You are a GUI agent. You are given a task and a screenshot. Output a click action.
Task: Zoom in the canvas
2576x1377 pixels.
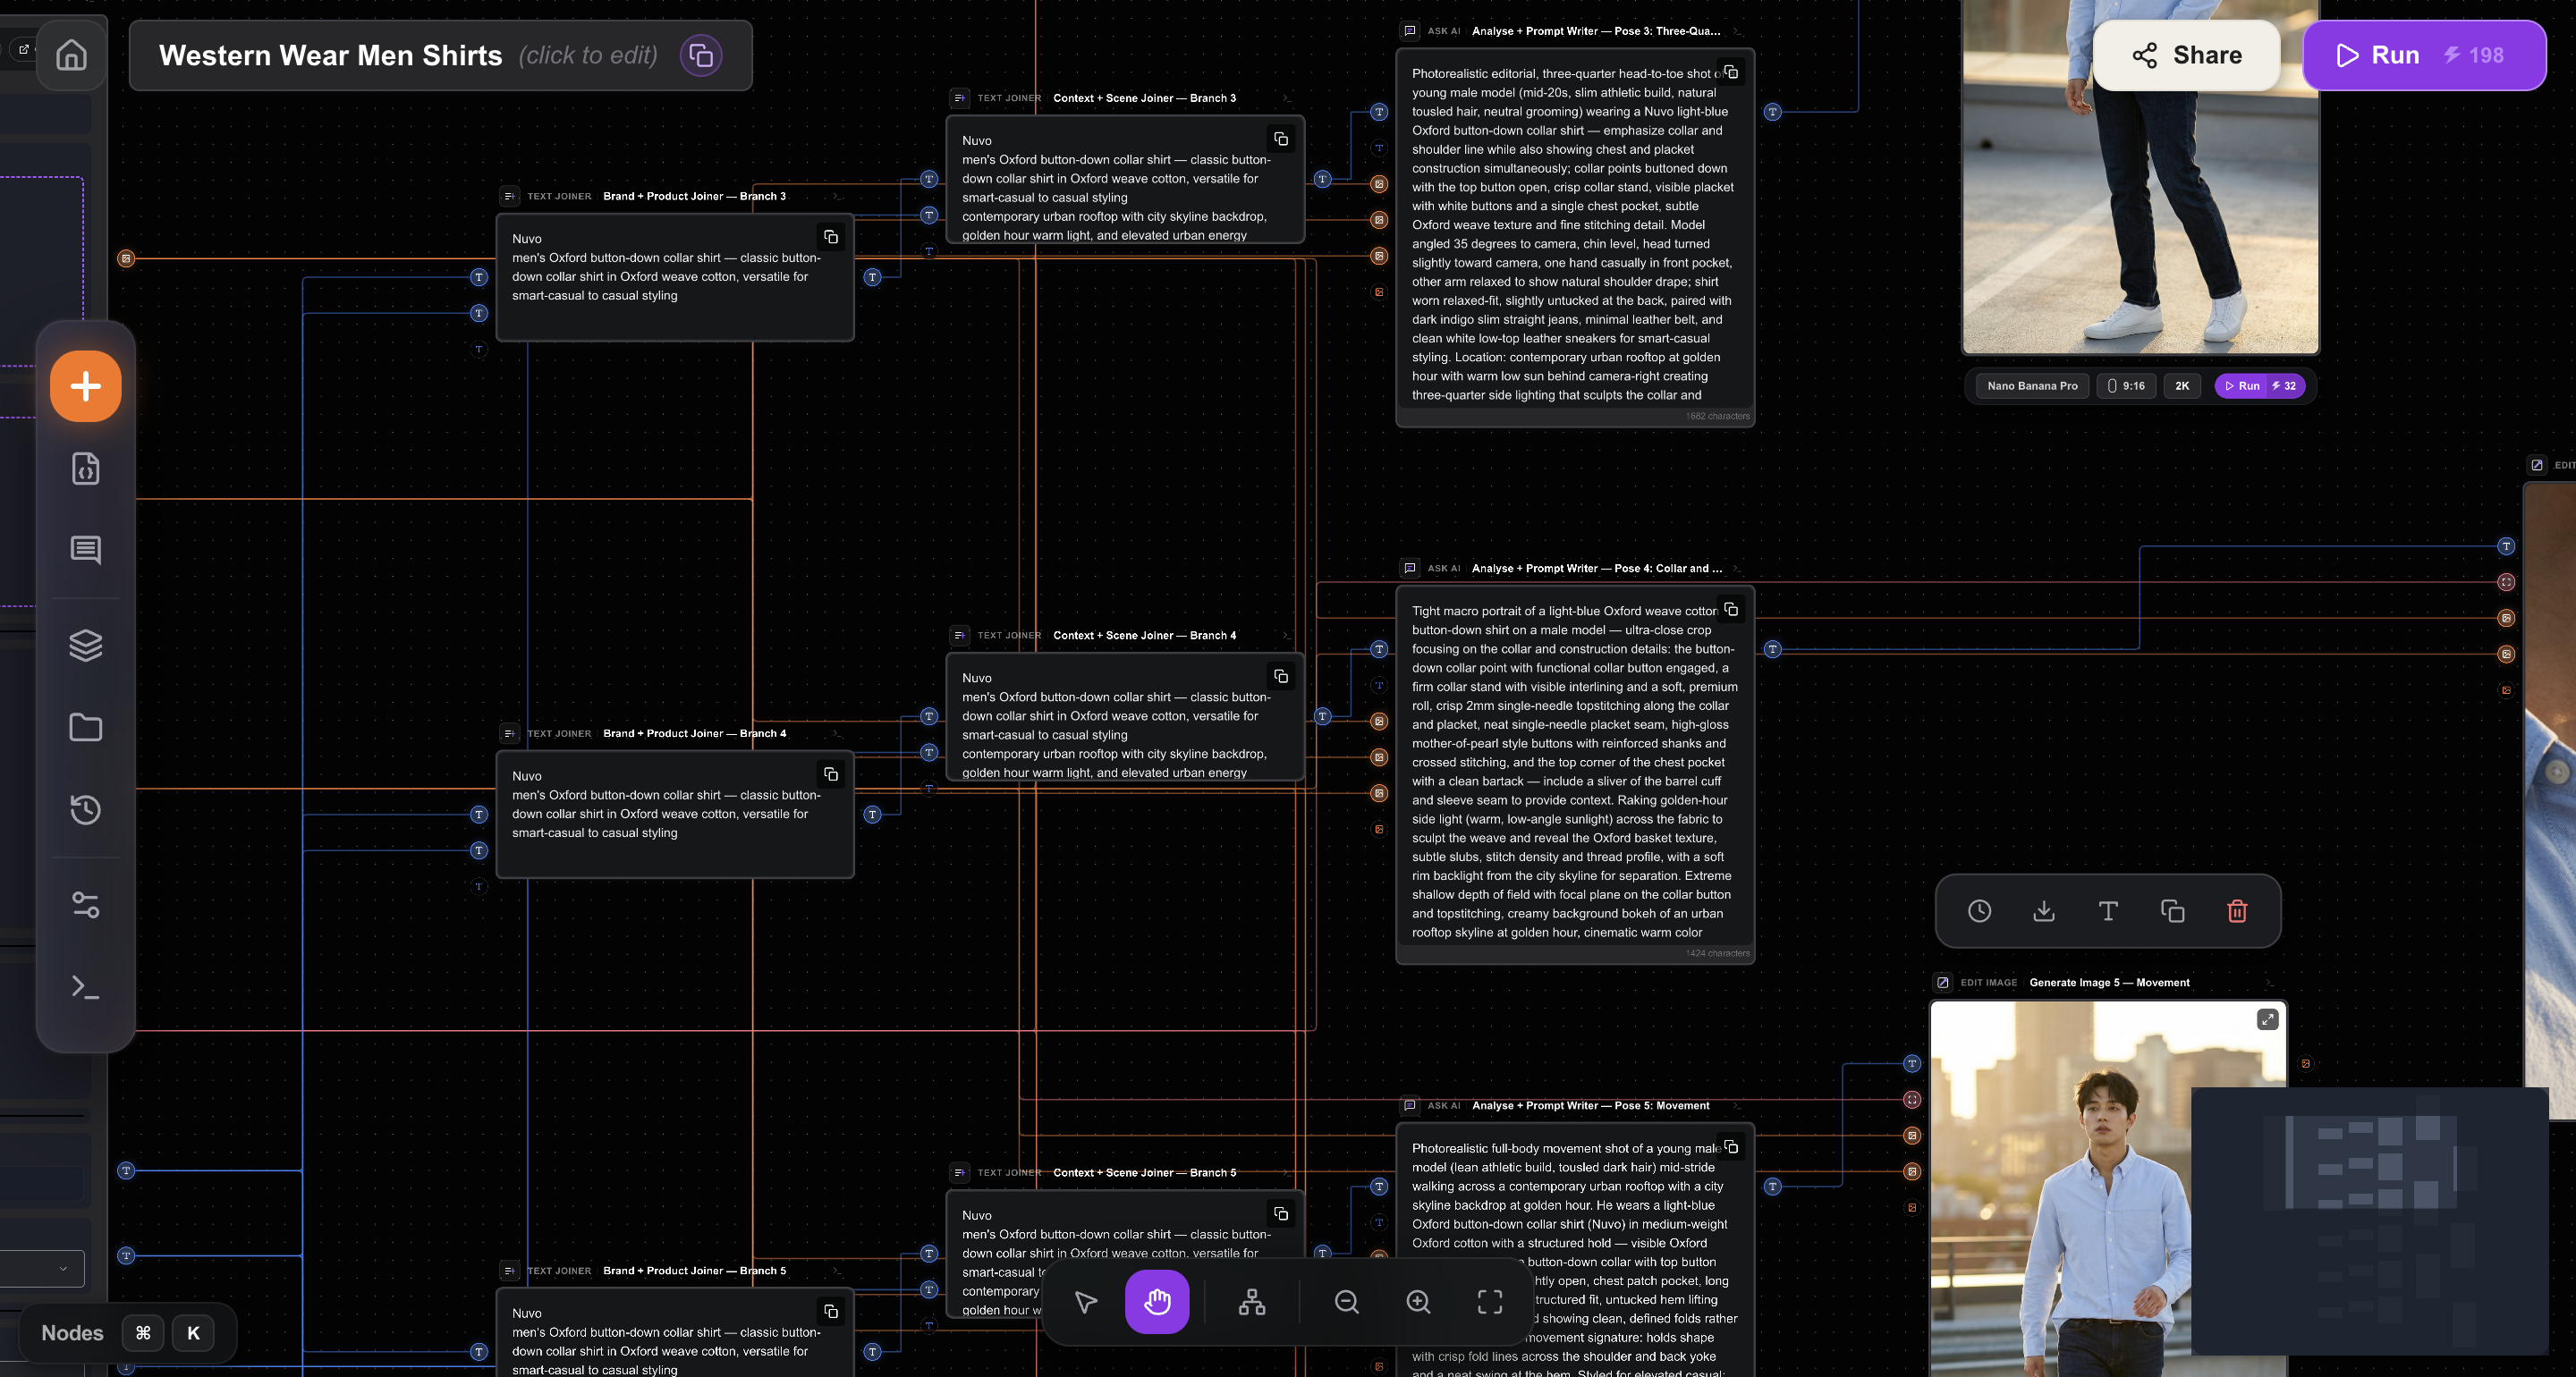click(1418, 1301)
